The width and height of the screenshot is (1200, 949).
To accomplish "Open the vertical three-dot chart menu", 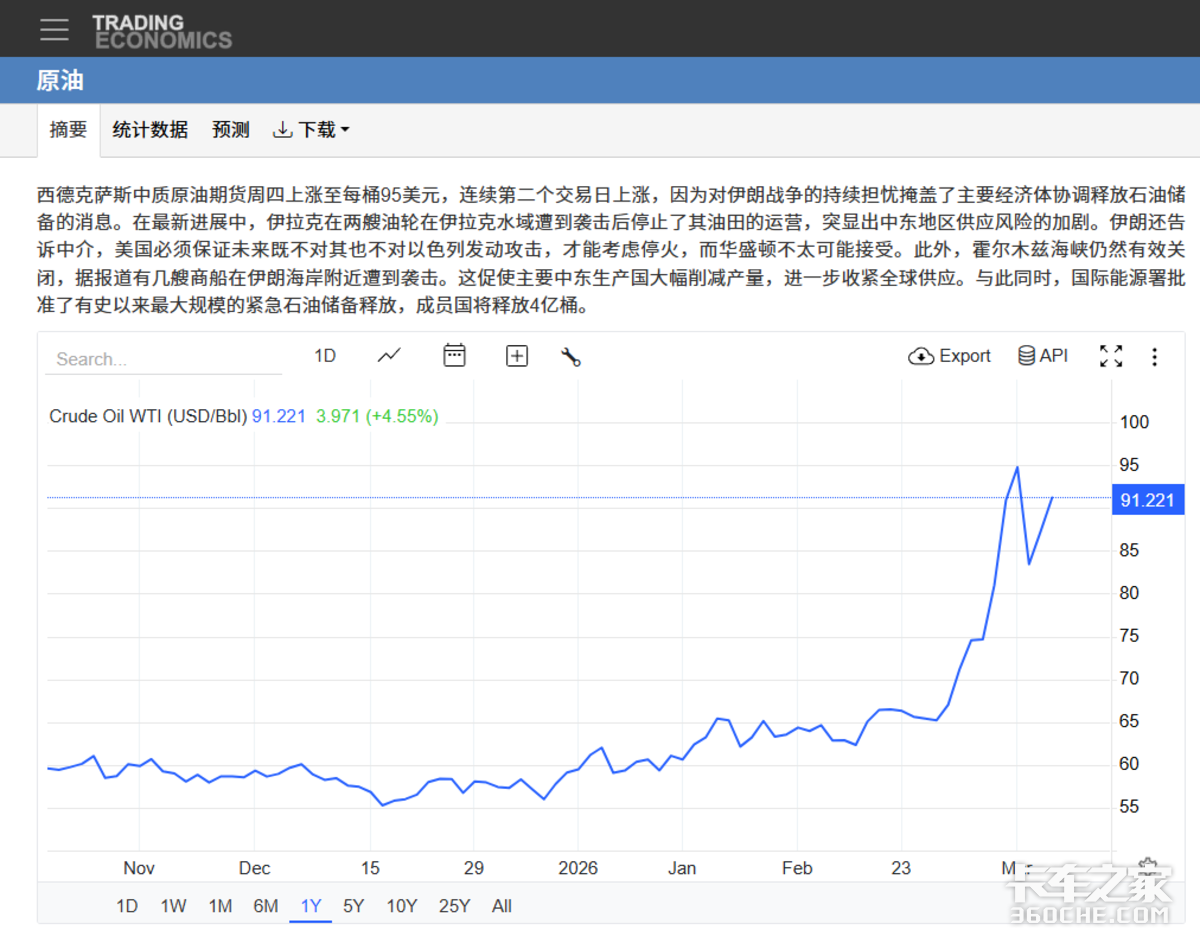I will click(x=1155, y=357).
